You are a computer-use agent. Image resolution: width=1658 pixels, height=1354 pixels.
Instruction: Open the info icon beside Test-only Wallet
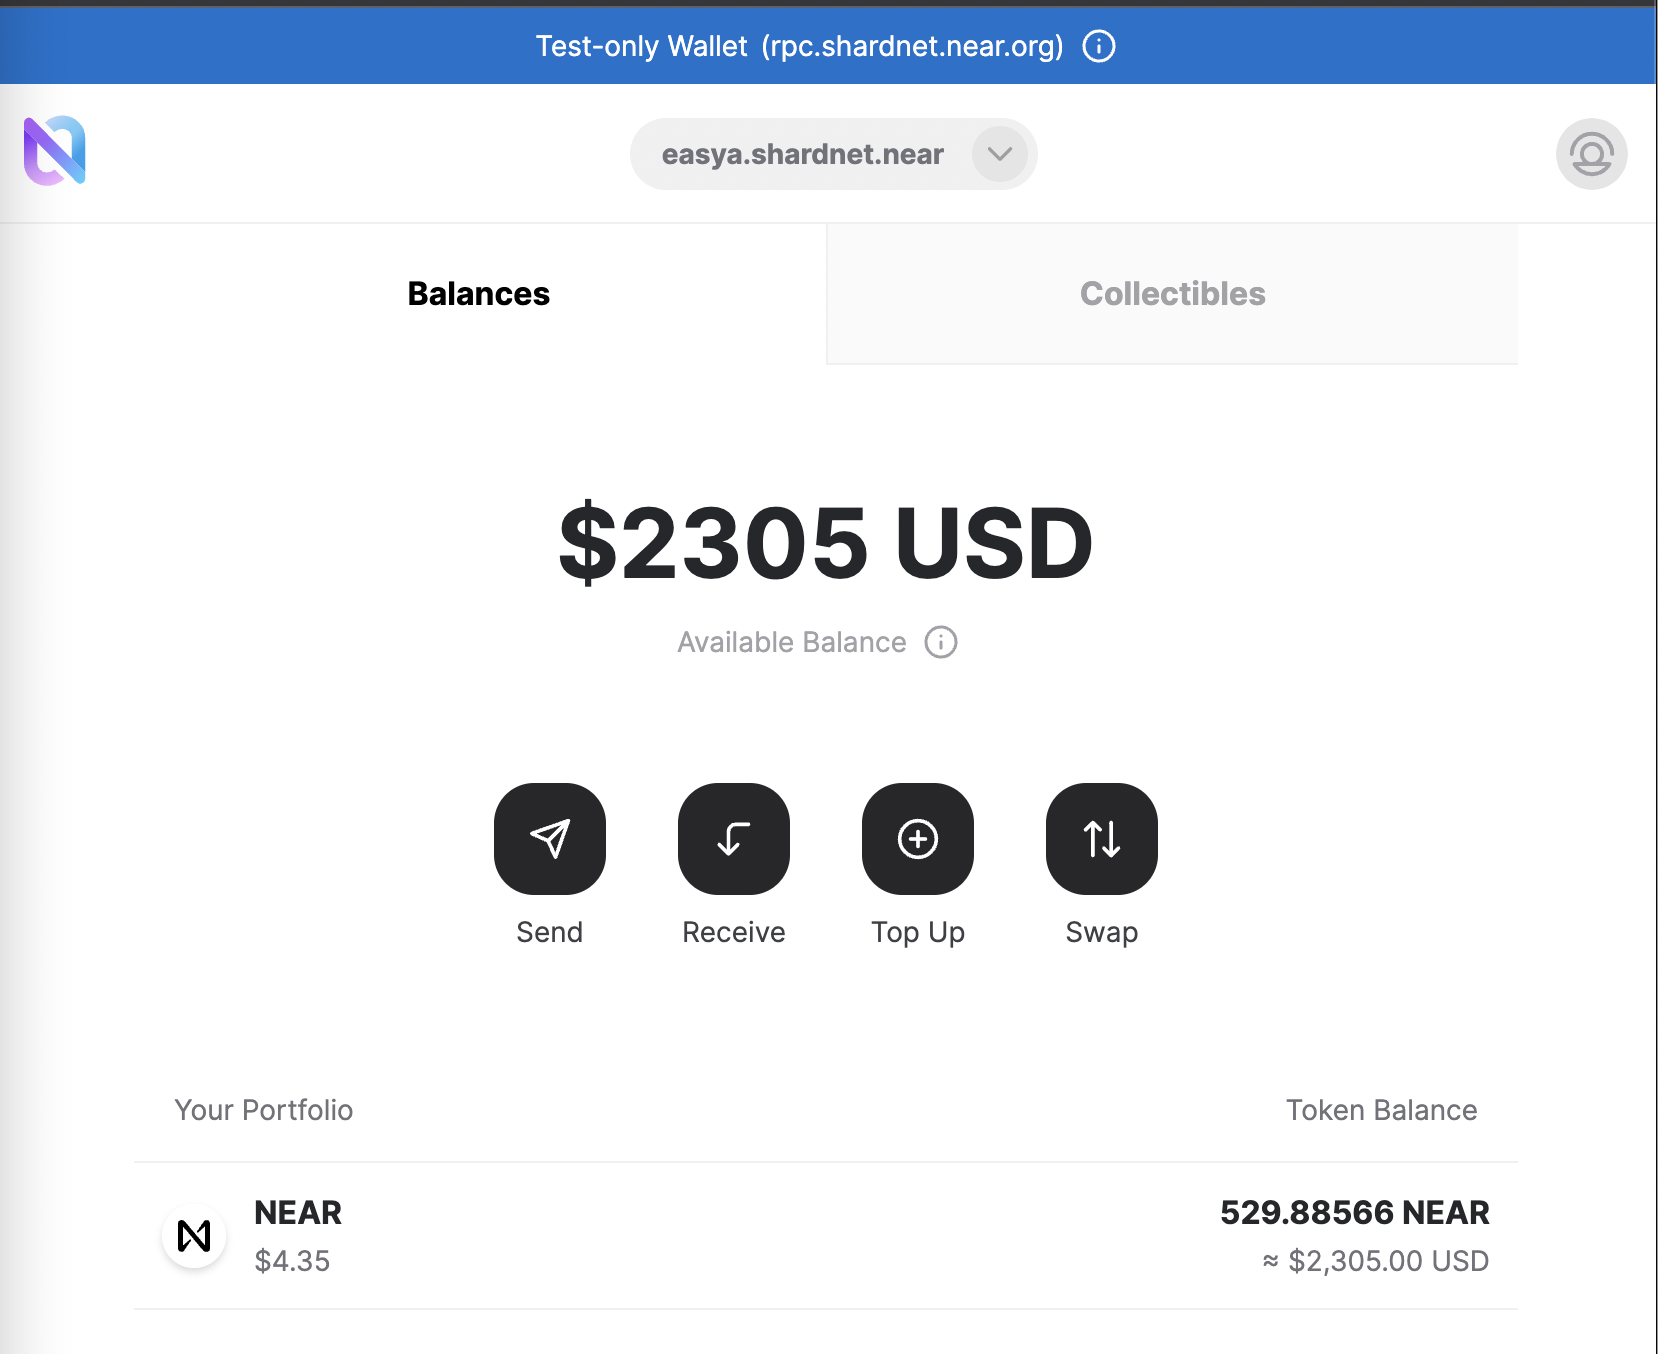pyautogui.click(x=1099, y=46)
